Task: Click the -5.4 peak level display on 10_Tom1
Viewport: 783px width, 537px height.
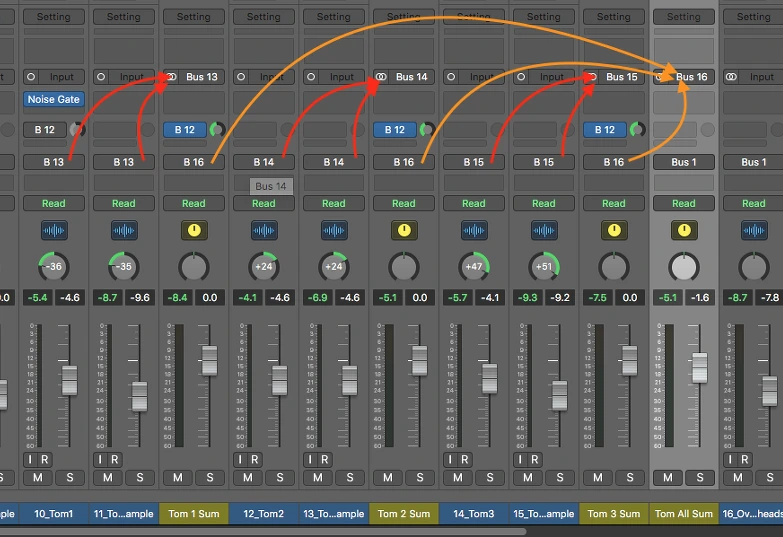Action: [x=37, y=298]
